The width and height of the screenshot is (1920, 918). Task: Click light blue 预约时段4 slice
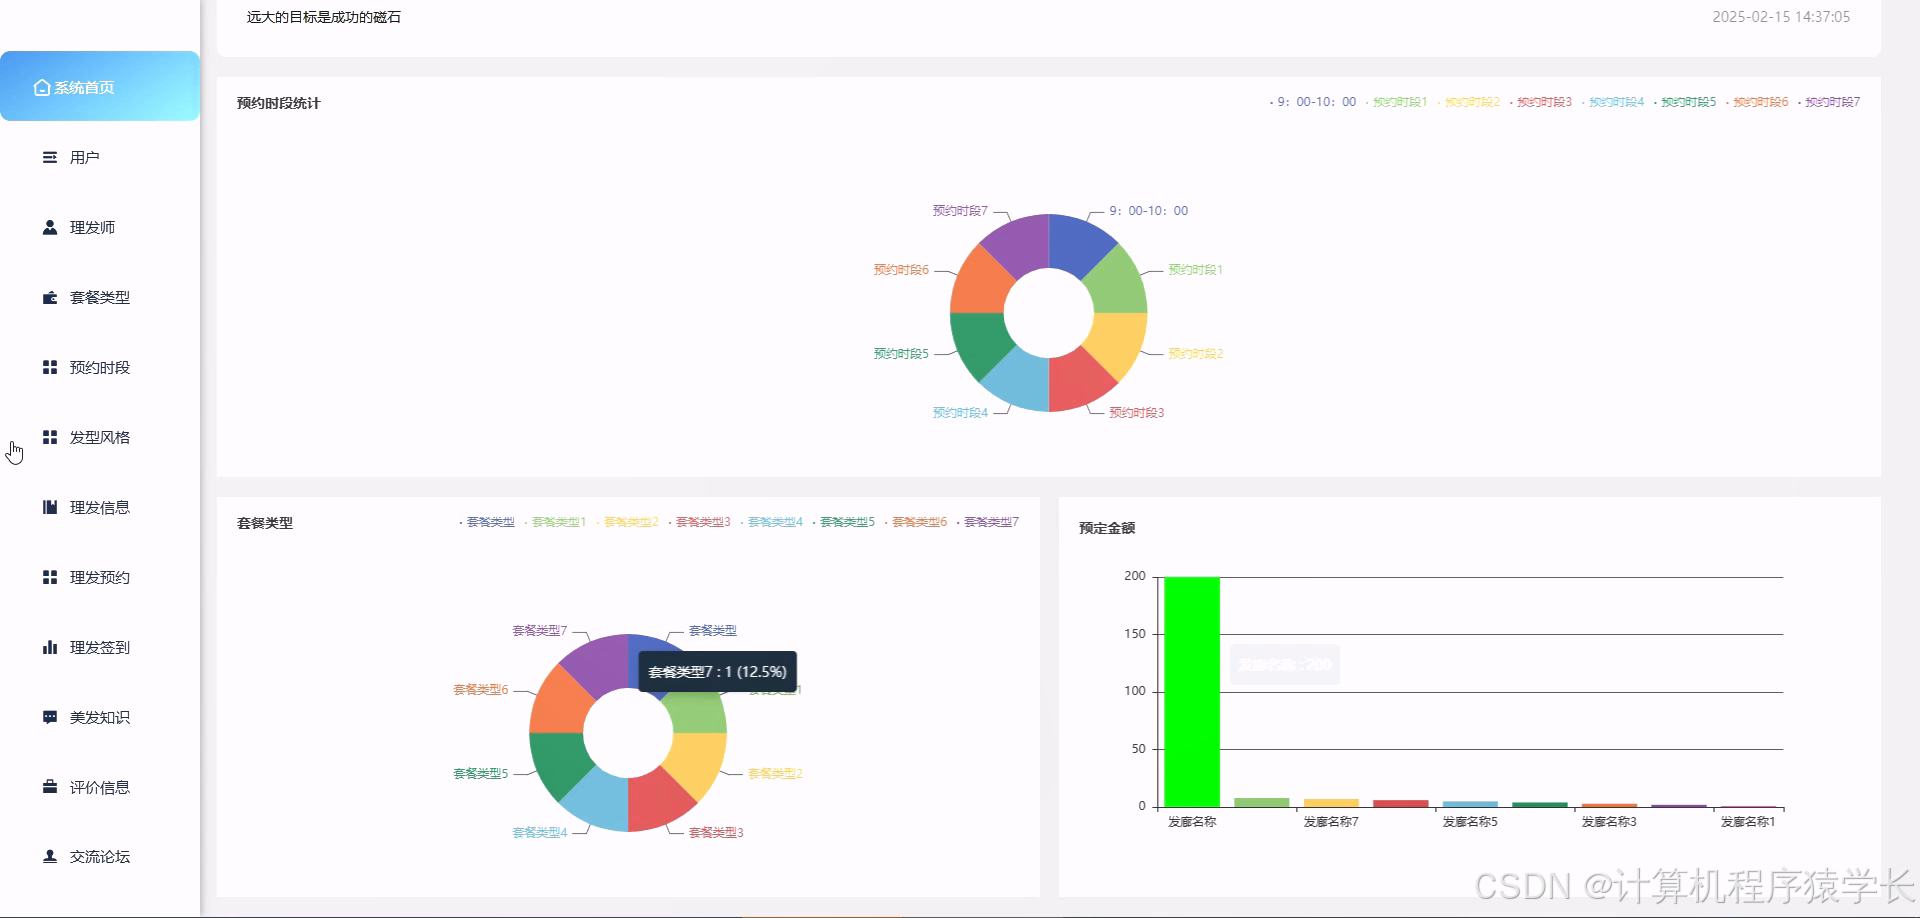click(1020, 383)
